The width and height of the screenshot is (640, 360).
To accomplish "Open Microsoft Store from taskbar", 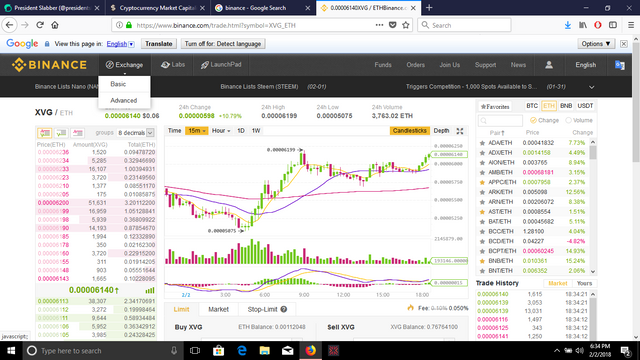I will (x=218, y=351).
